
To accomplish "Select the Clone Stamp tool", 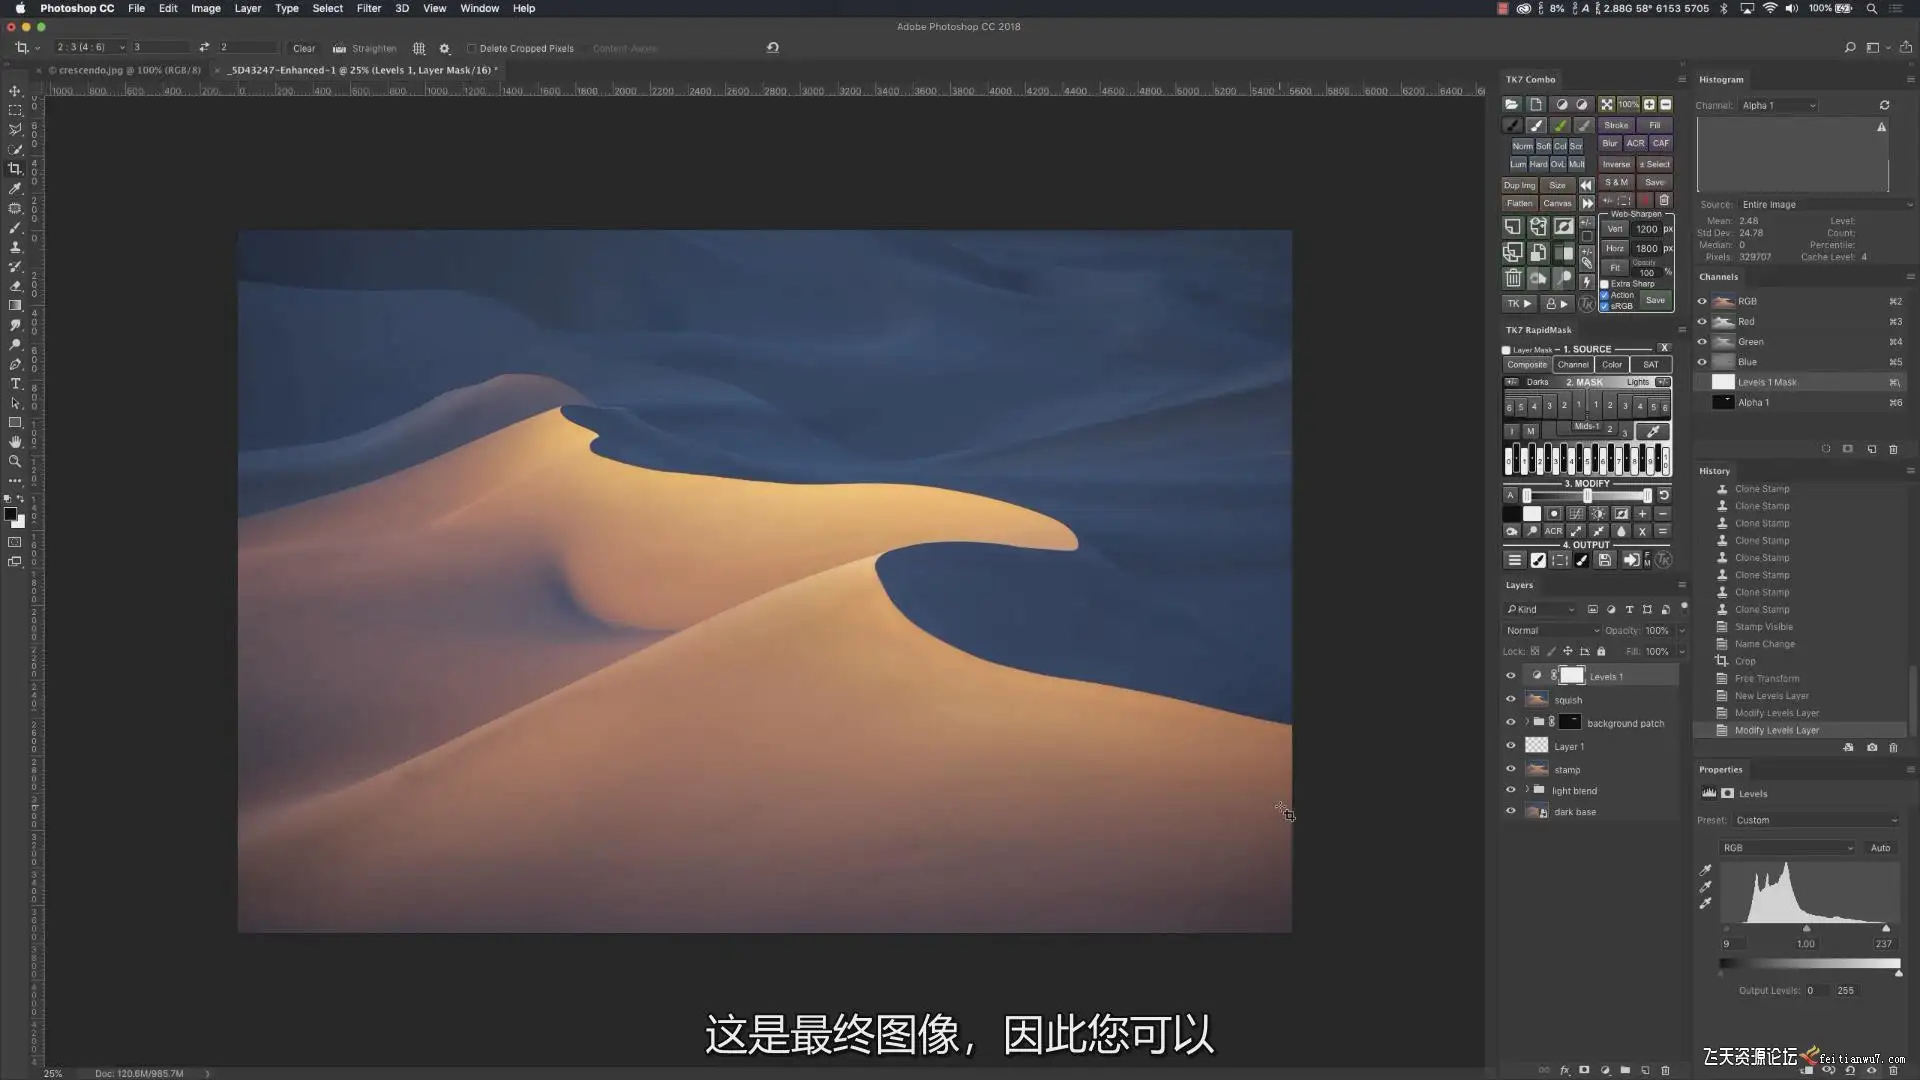I will (x=15, y=247).
